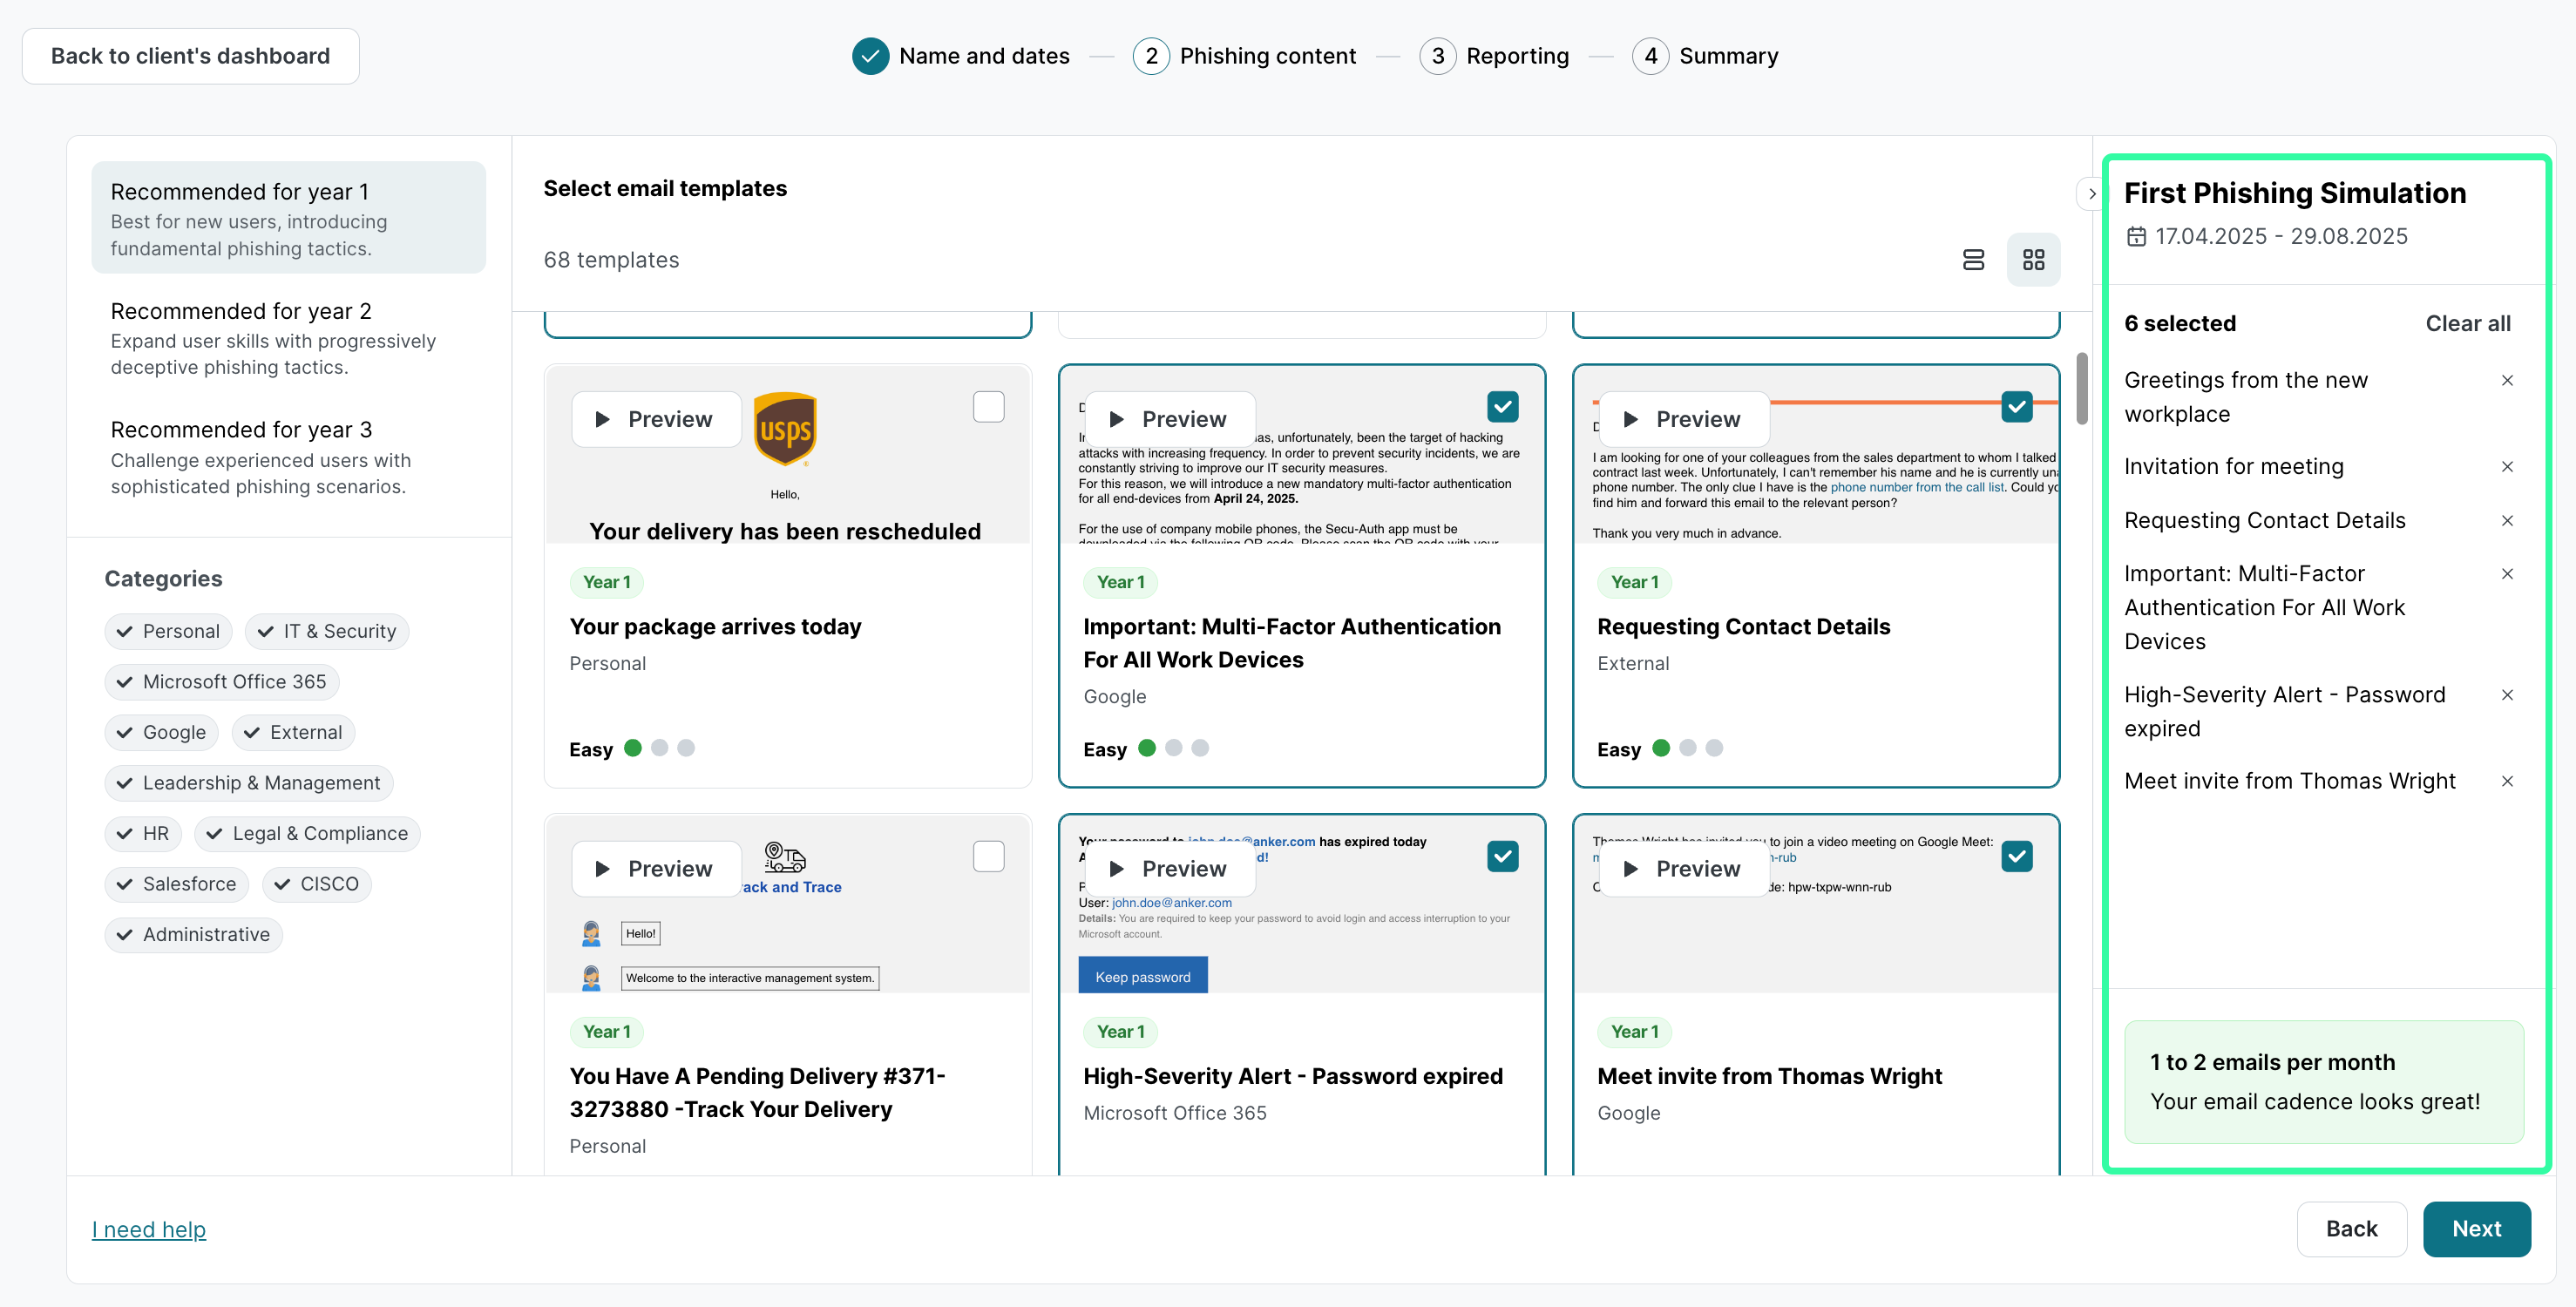Check 'Your package arrives today' template checkbox
Screen dimensions: 2576x1307
(x=988, y=407)
